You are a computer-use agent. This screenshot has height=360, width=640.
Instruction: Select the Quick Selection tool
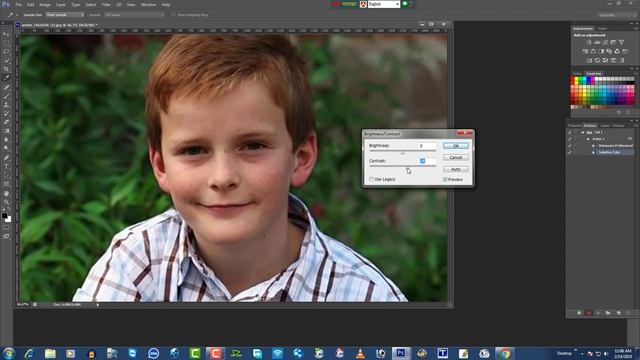point(6,60)
